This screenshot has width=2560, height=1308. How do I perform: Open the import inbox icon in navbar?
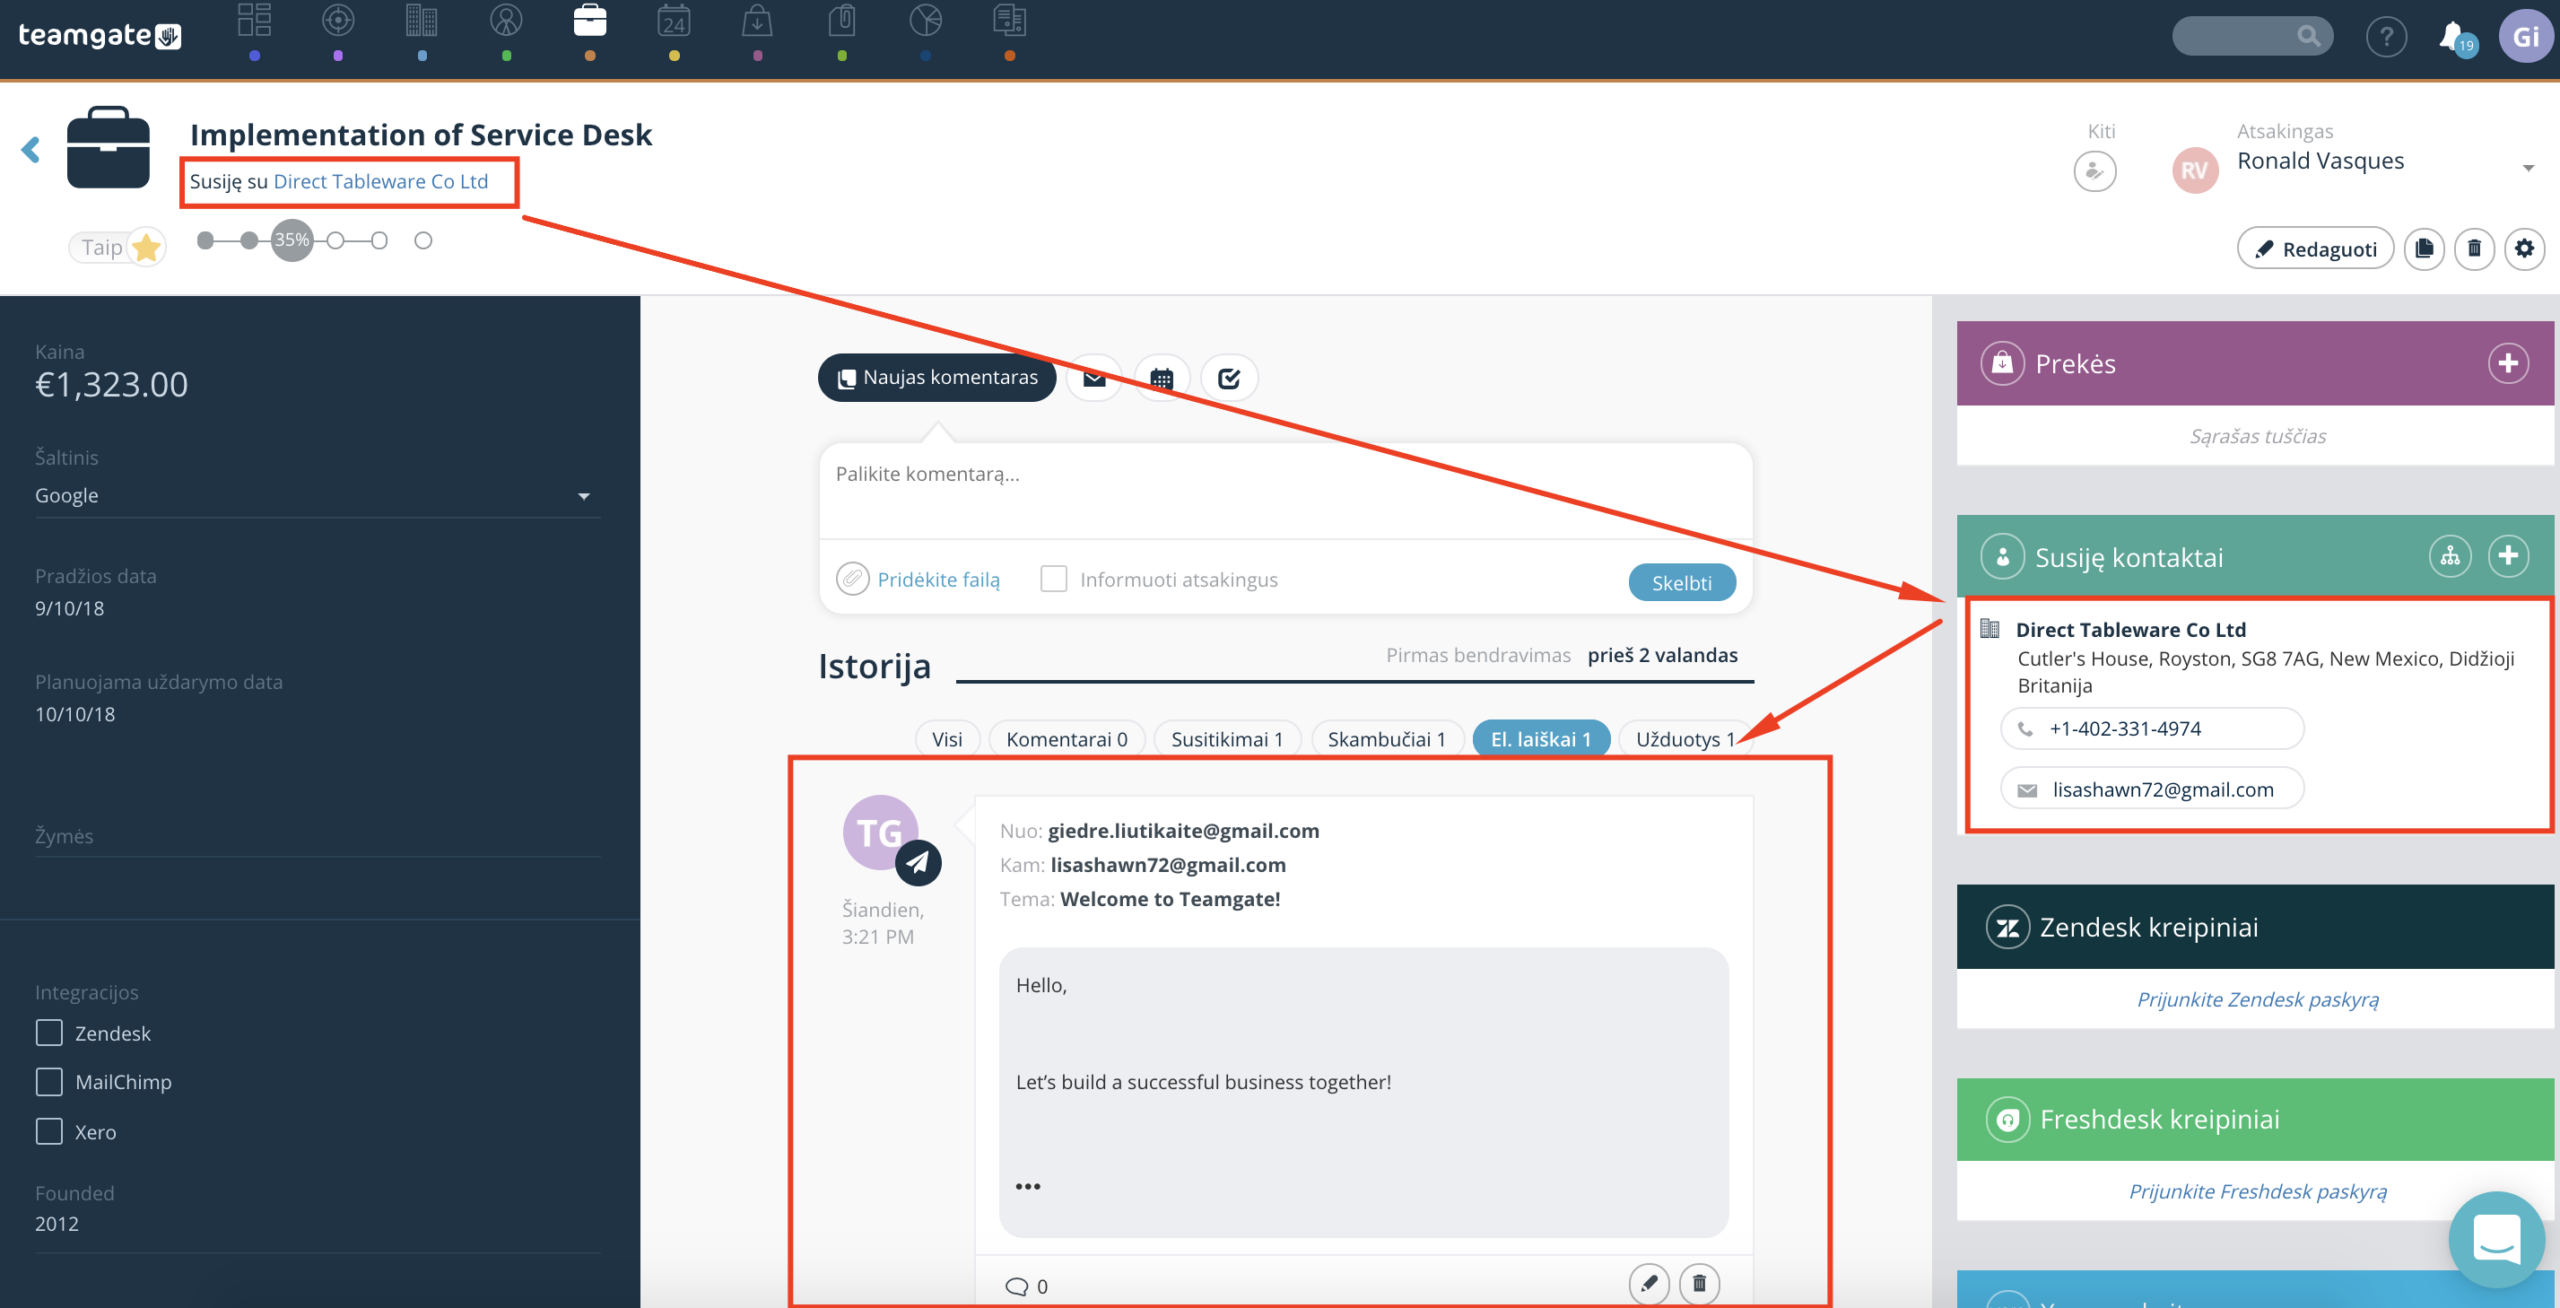coord(757,20)
